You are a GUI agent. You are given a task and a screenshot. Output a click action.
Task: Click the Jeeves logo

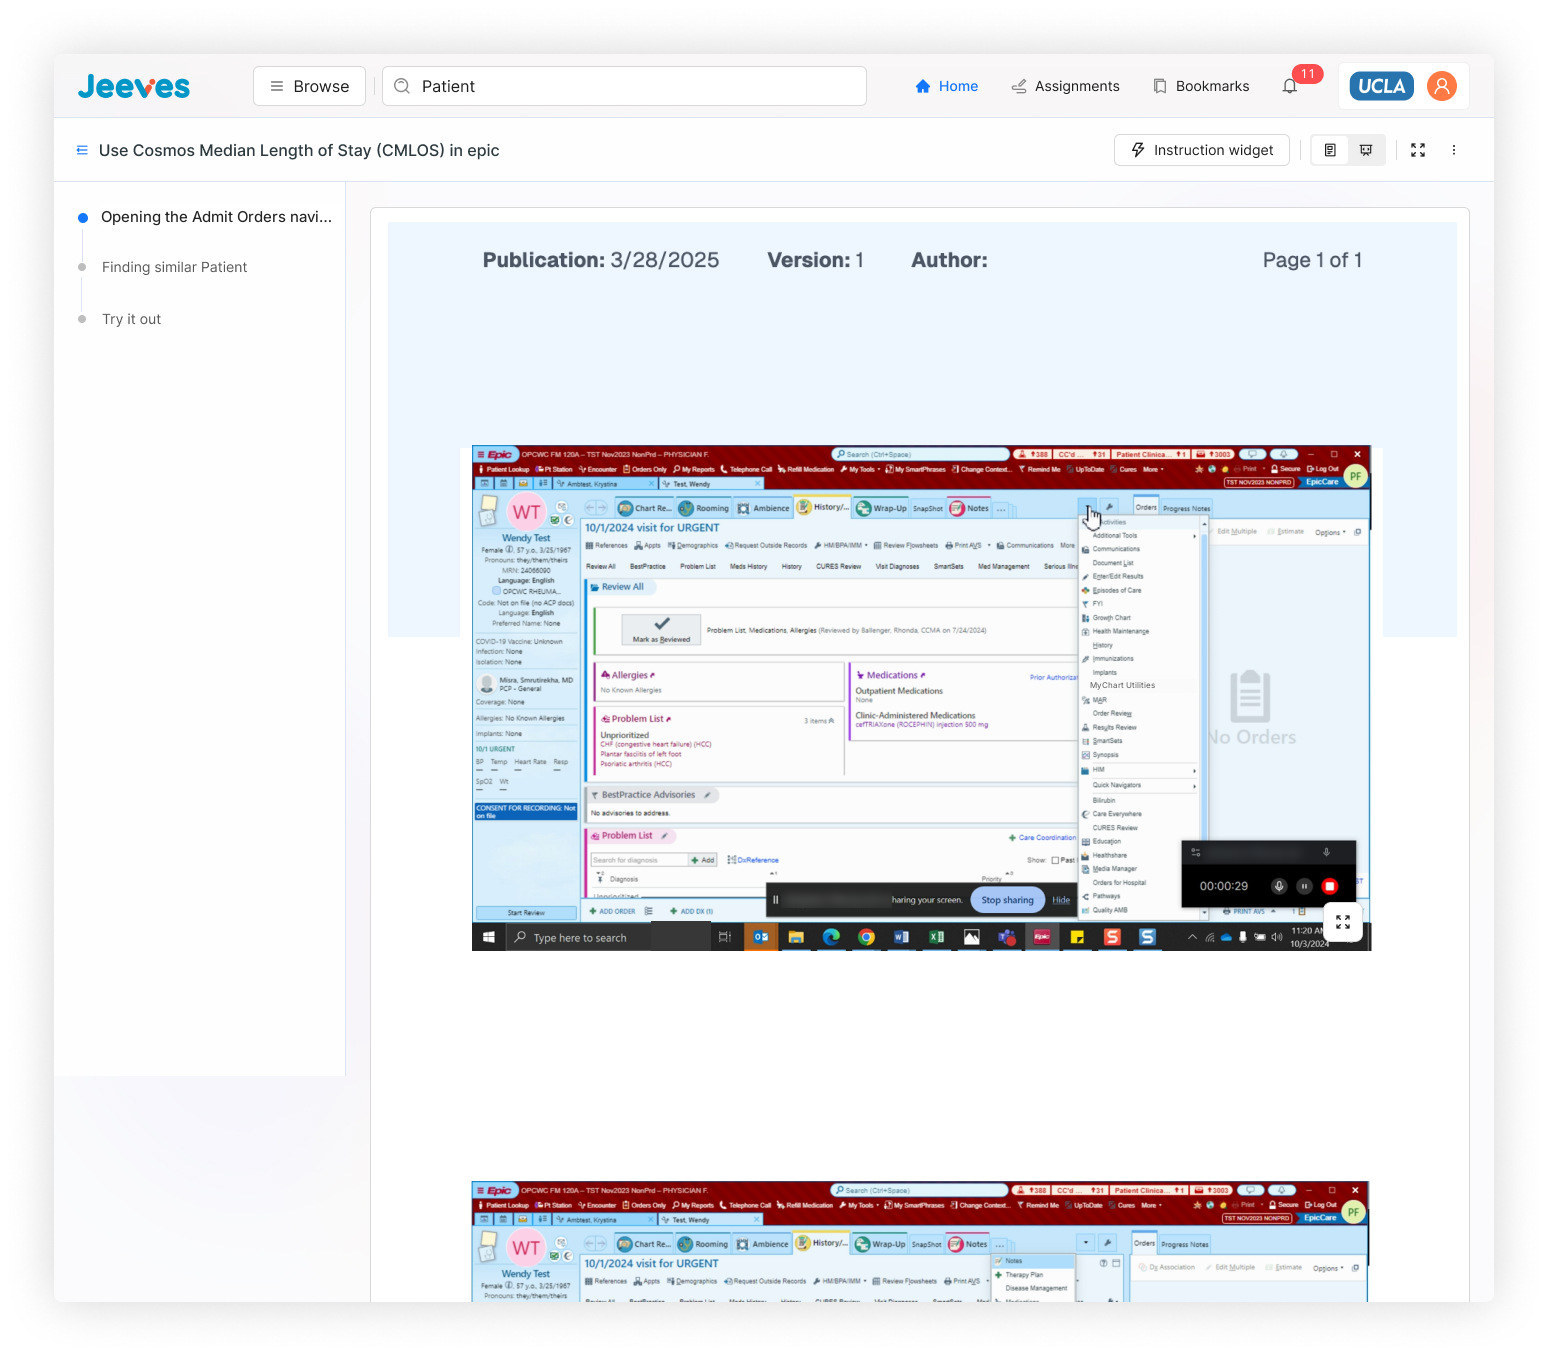point(134,86)
